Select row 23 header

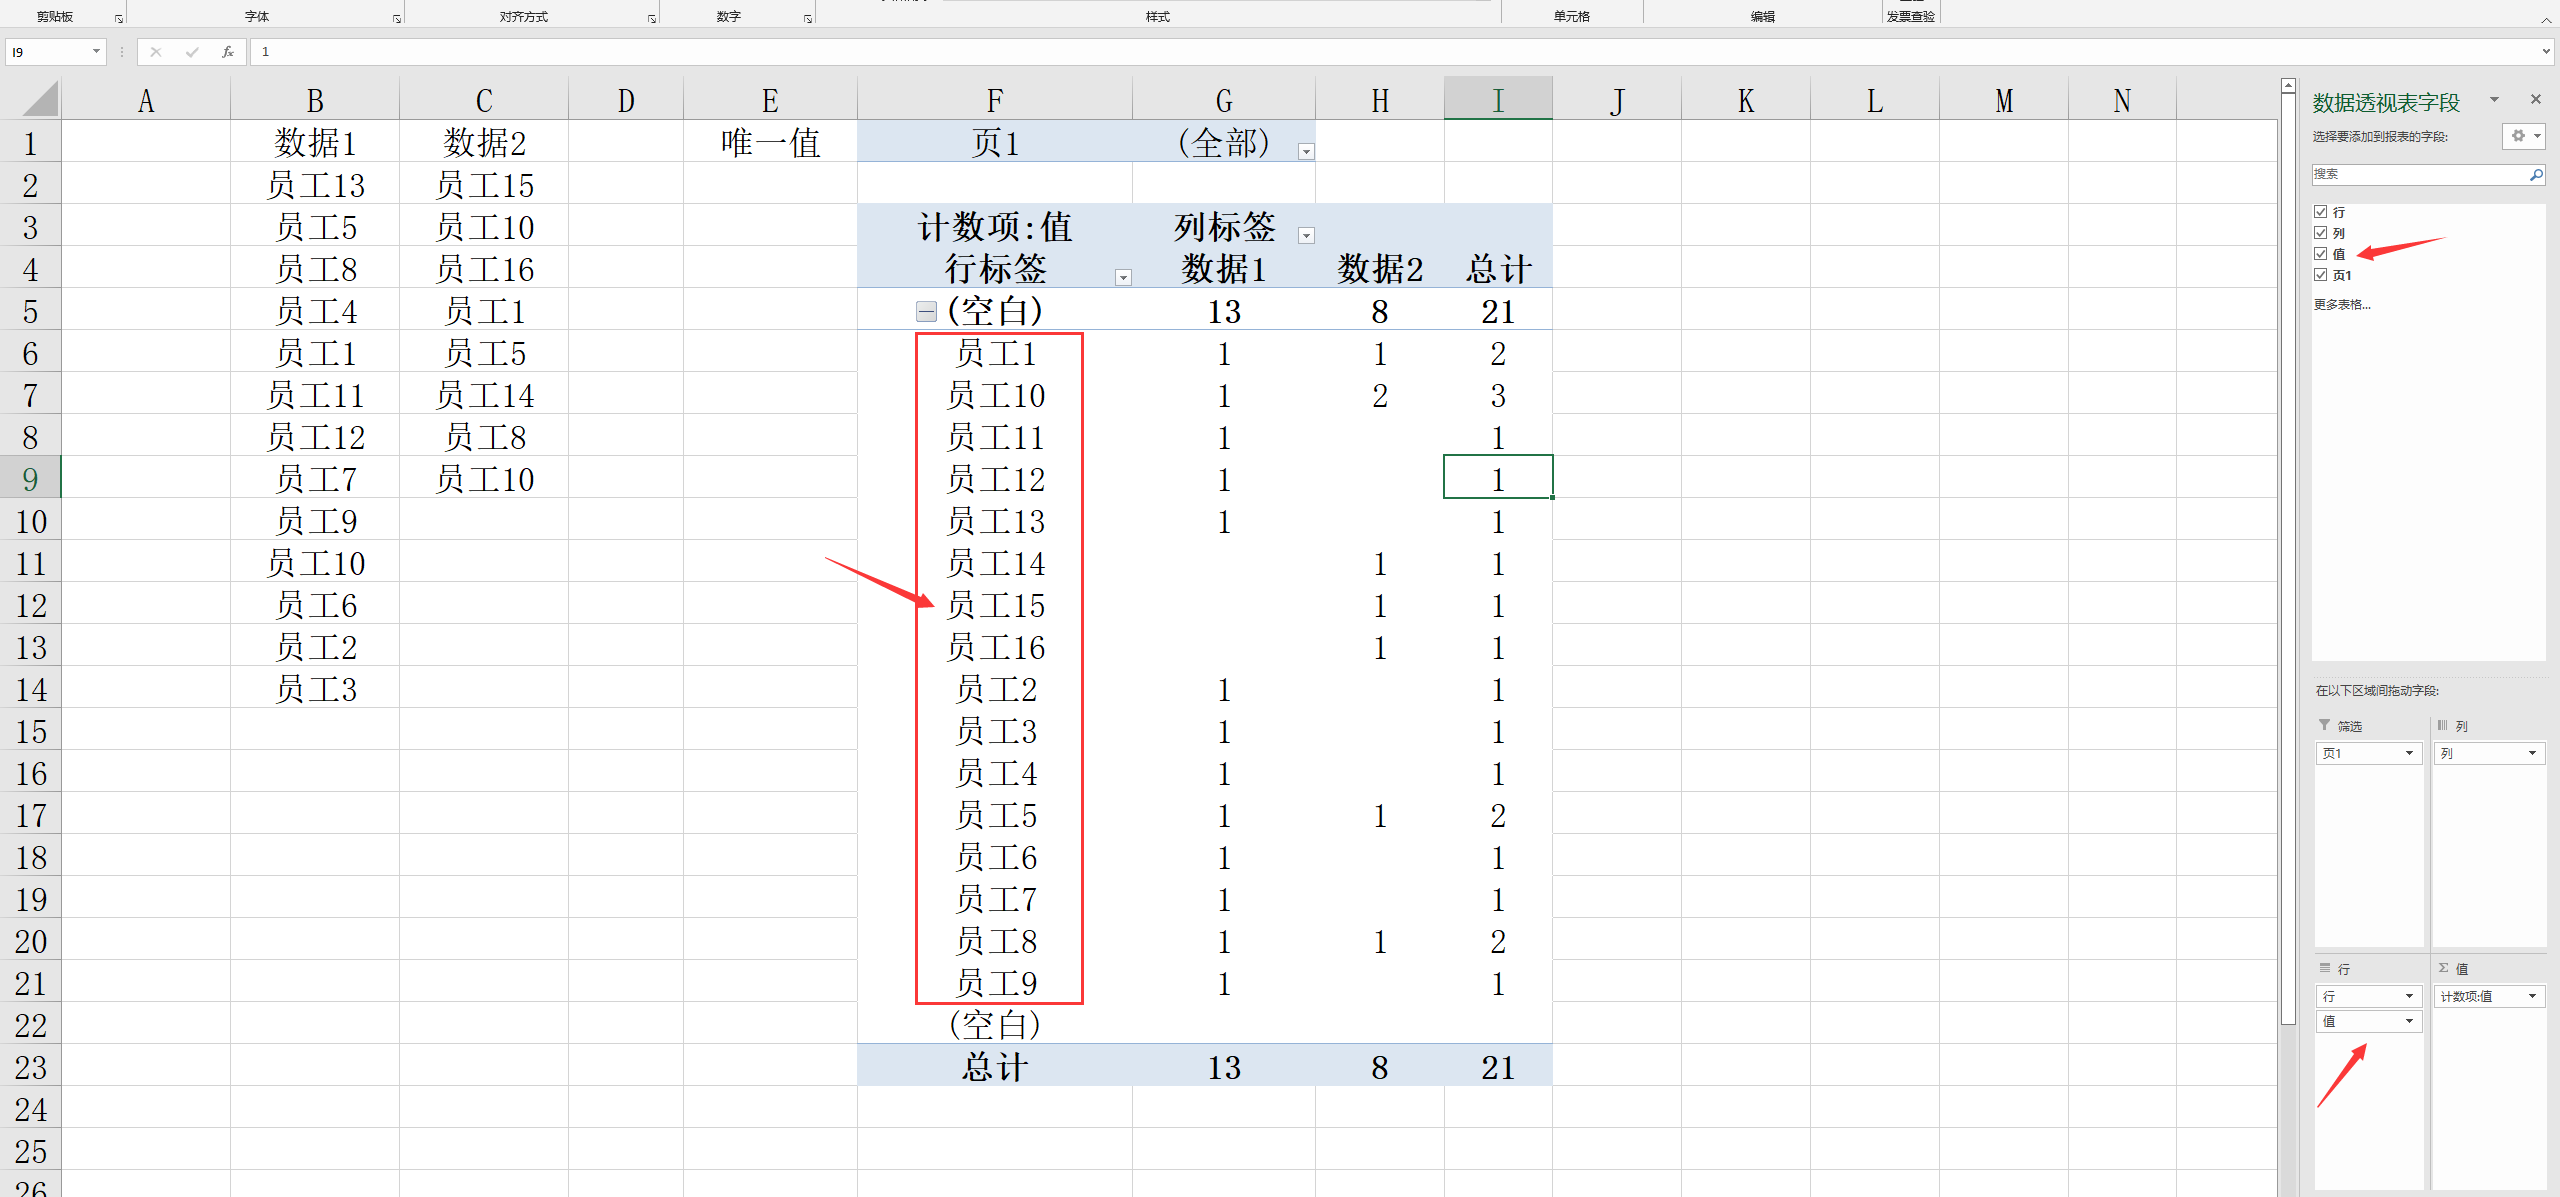pos(30,1066)
